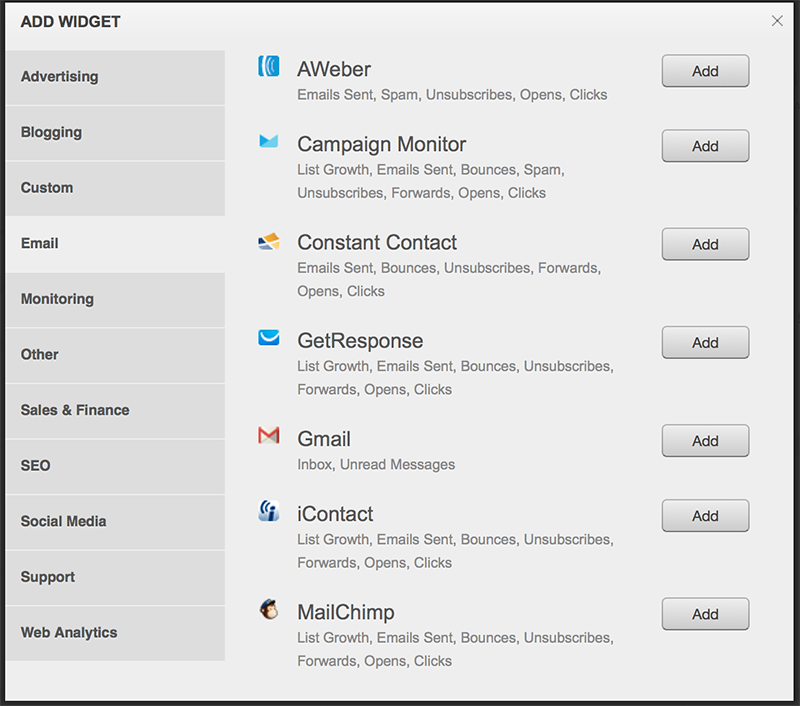800x706 pixels.
Task: Click the Constant Contact logo icon
Action: [x=268, y=241]
